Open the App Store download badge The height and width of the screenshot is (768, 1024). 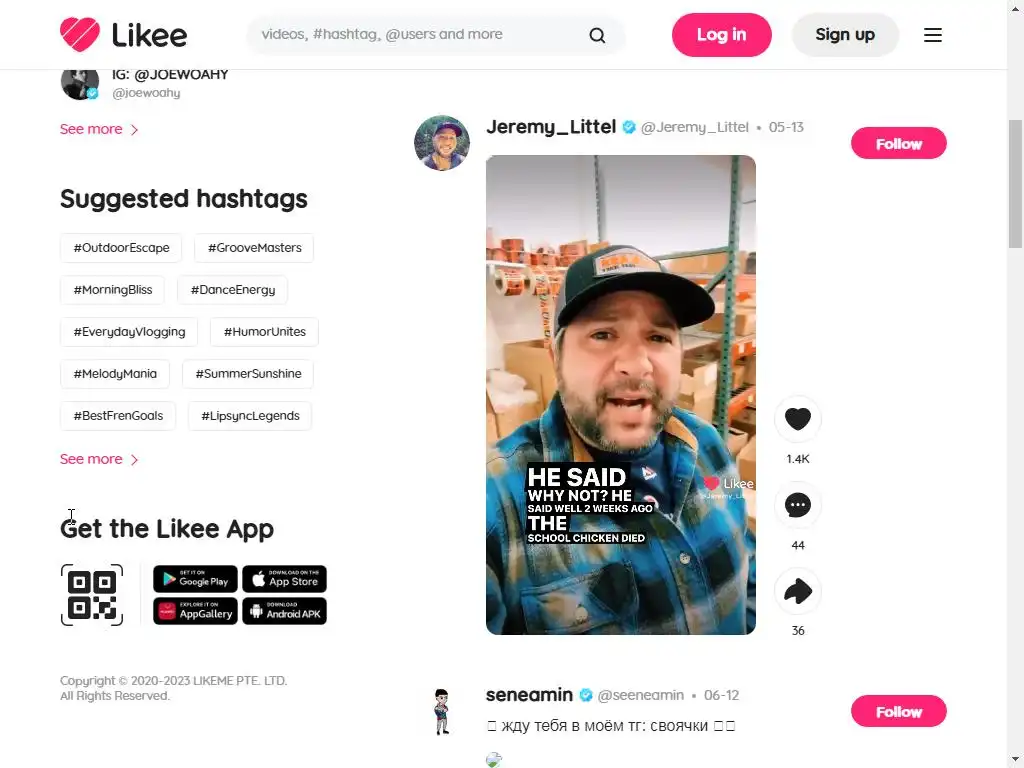tap(284, 579)
